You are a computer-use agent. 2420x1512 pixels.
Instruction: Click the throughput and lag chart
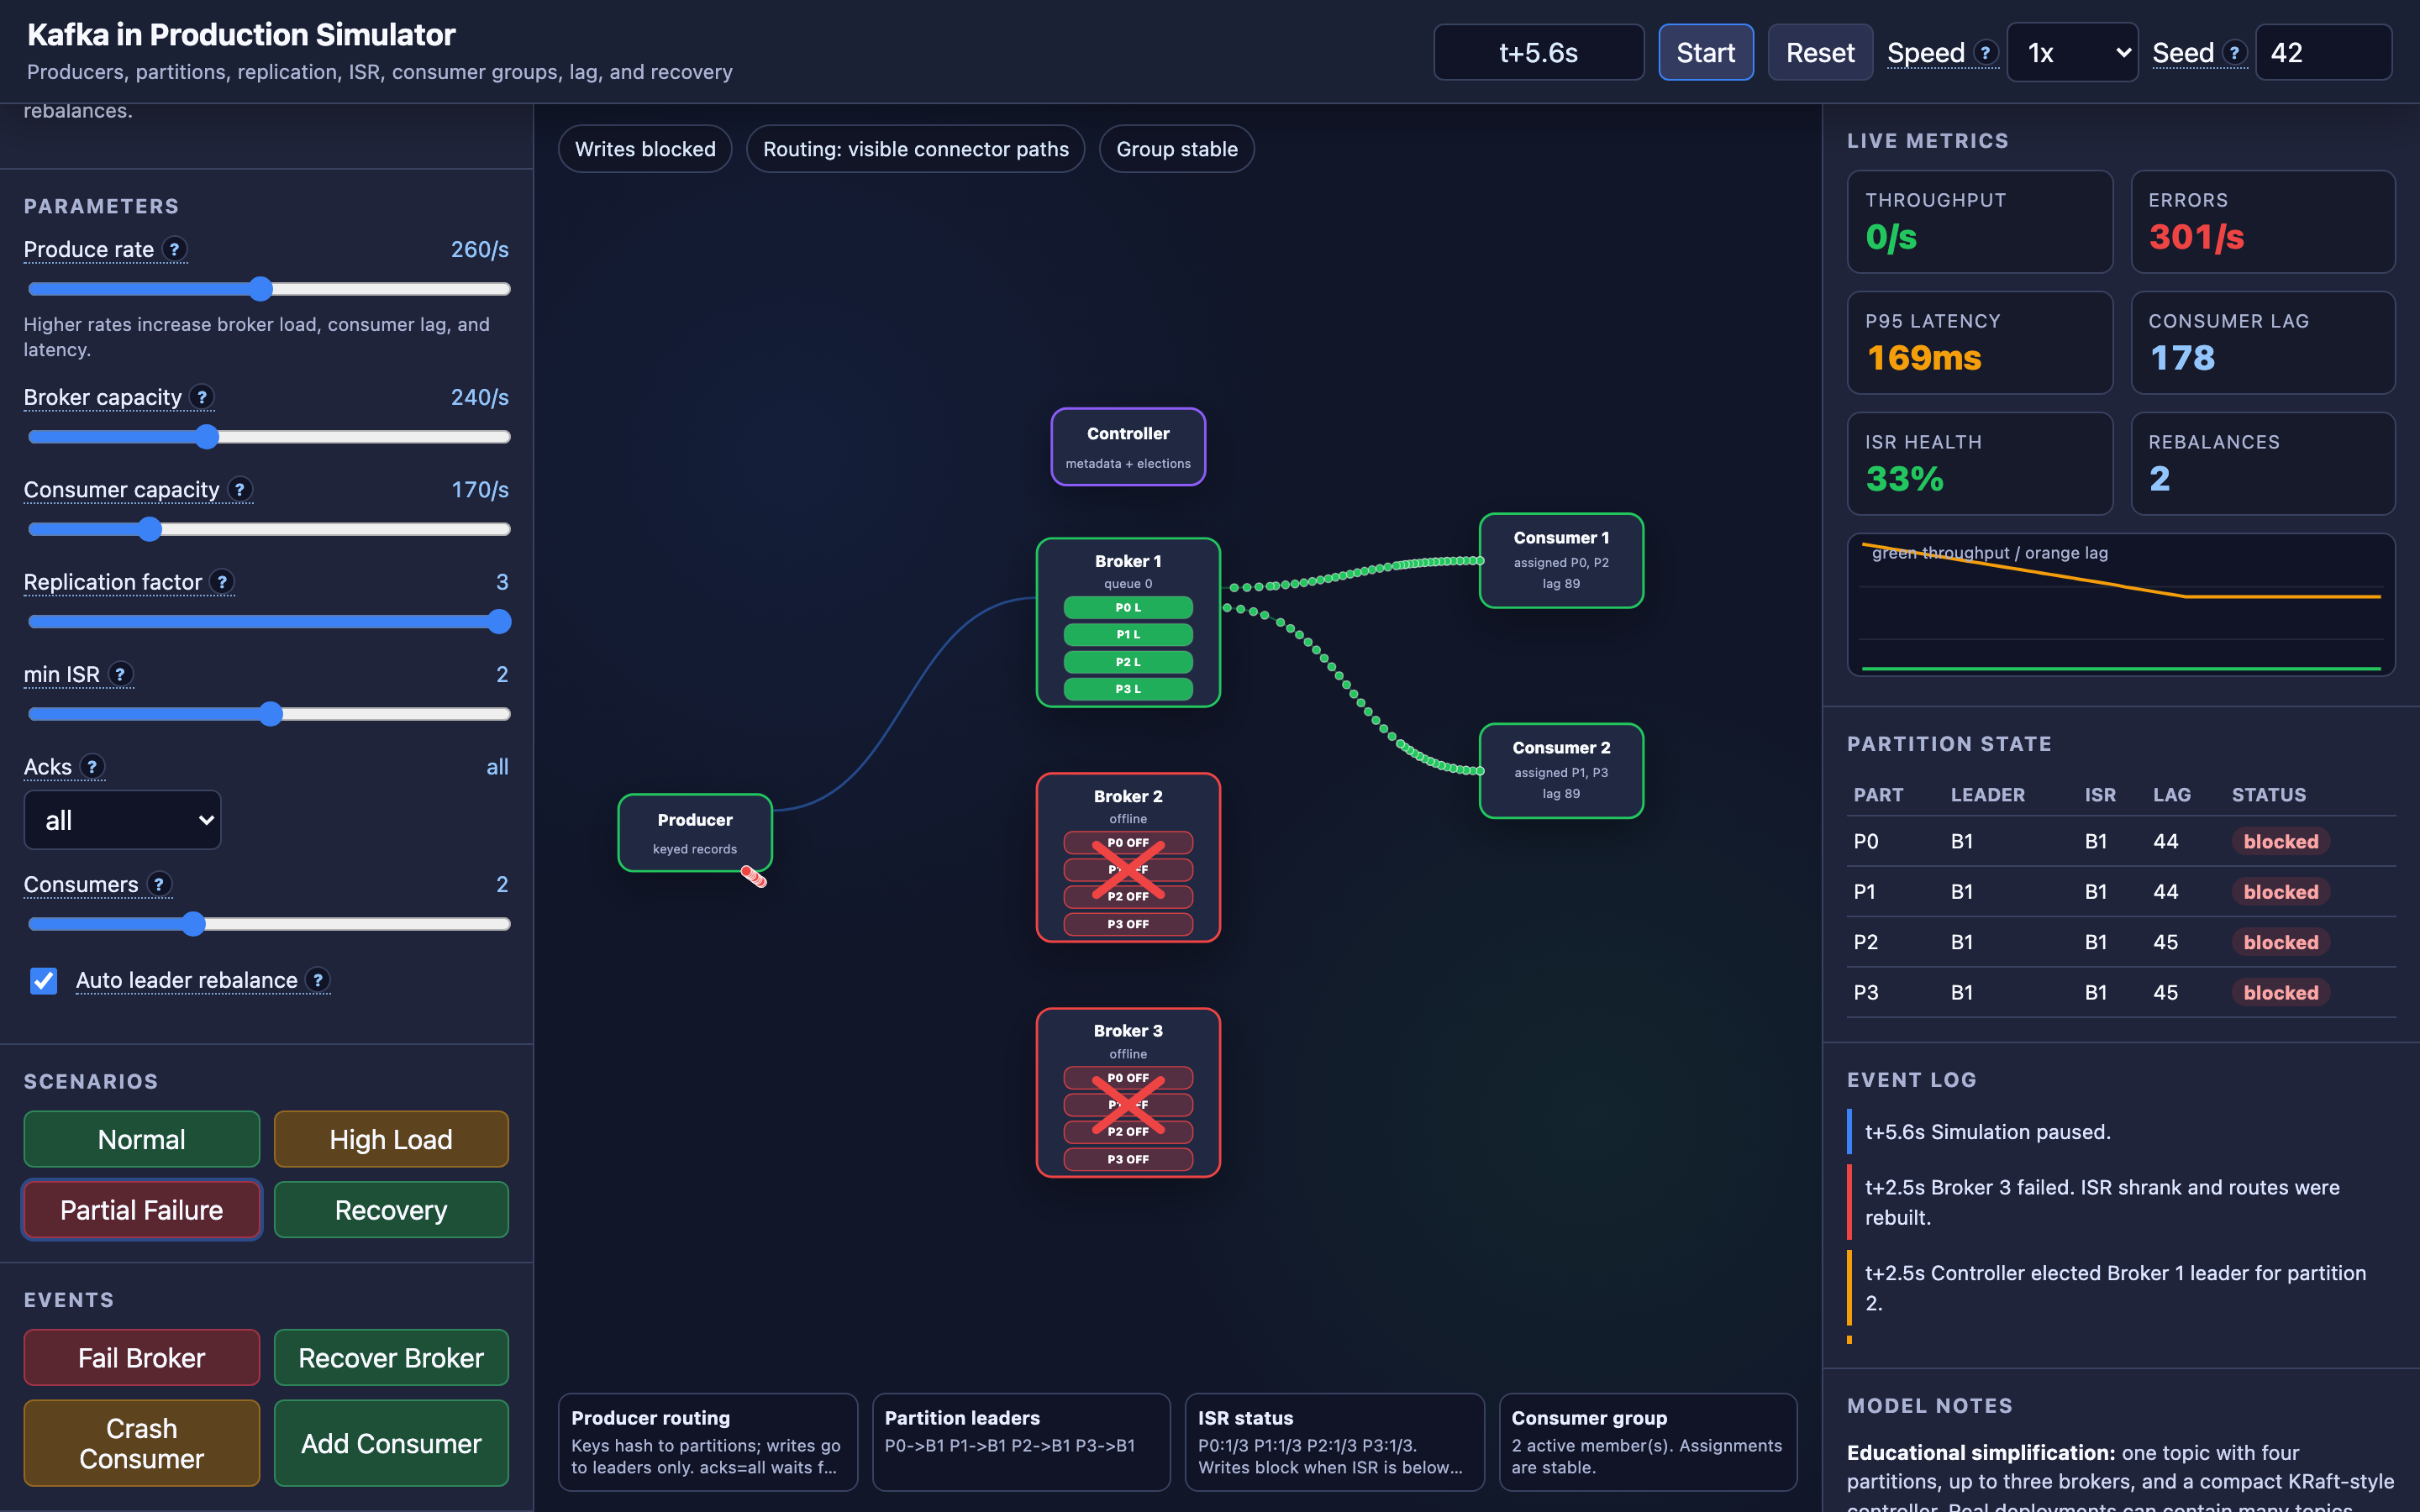click(2121, 605)
